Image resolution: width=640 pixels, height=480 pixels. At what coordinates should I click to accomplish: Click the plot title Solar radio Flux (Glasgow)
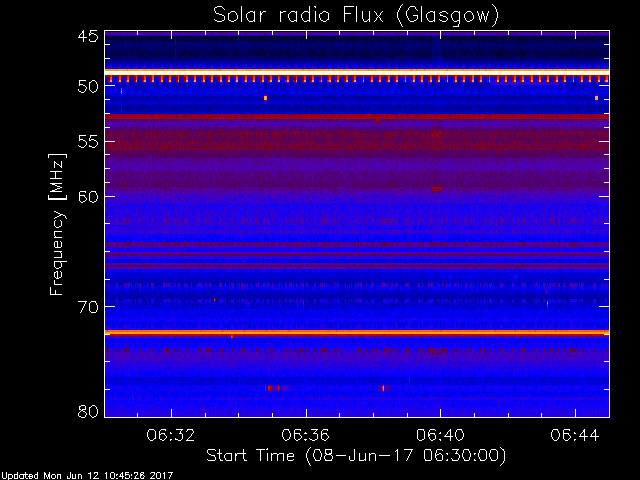coord(356,16)
